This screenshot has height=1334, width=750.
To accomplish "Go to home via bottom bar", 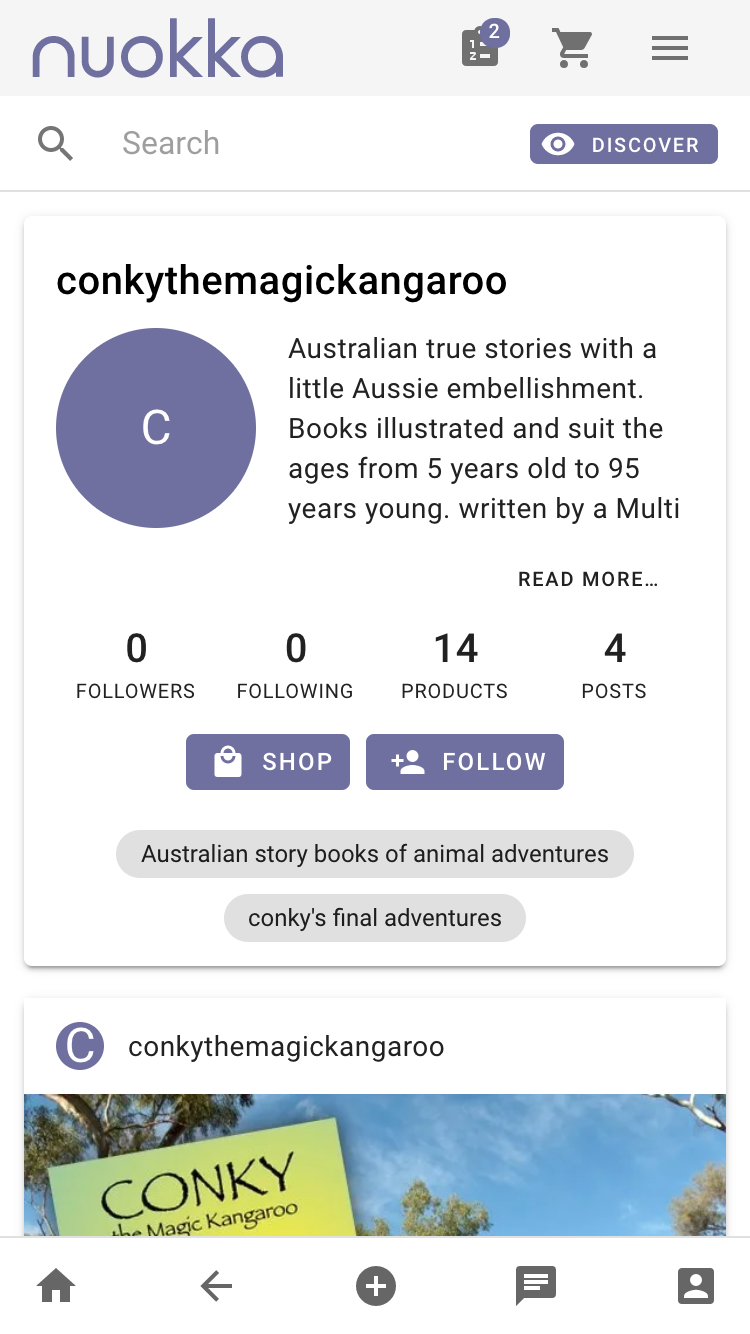I will (56, 1286).
